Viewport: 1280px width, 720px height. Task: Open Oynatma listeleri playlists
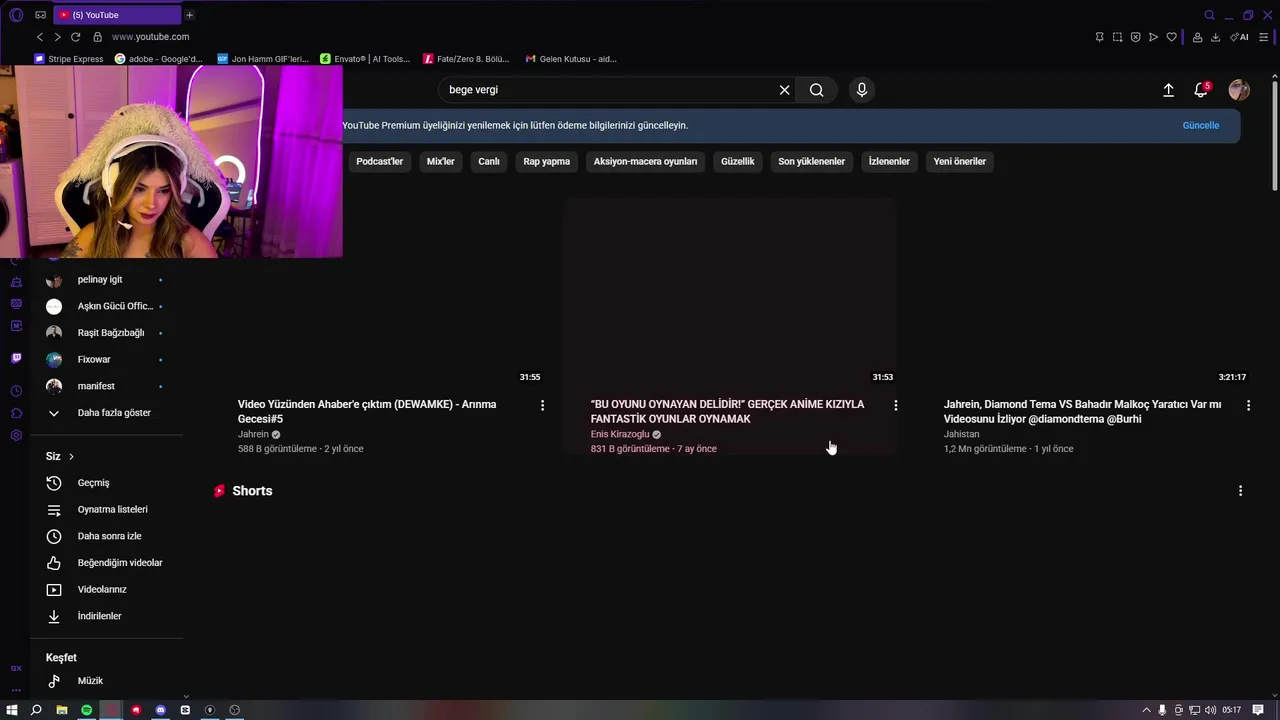[107, 509]
